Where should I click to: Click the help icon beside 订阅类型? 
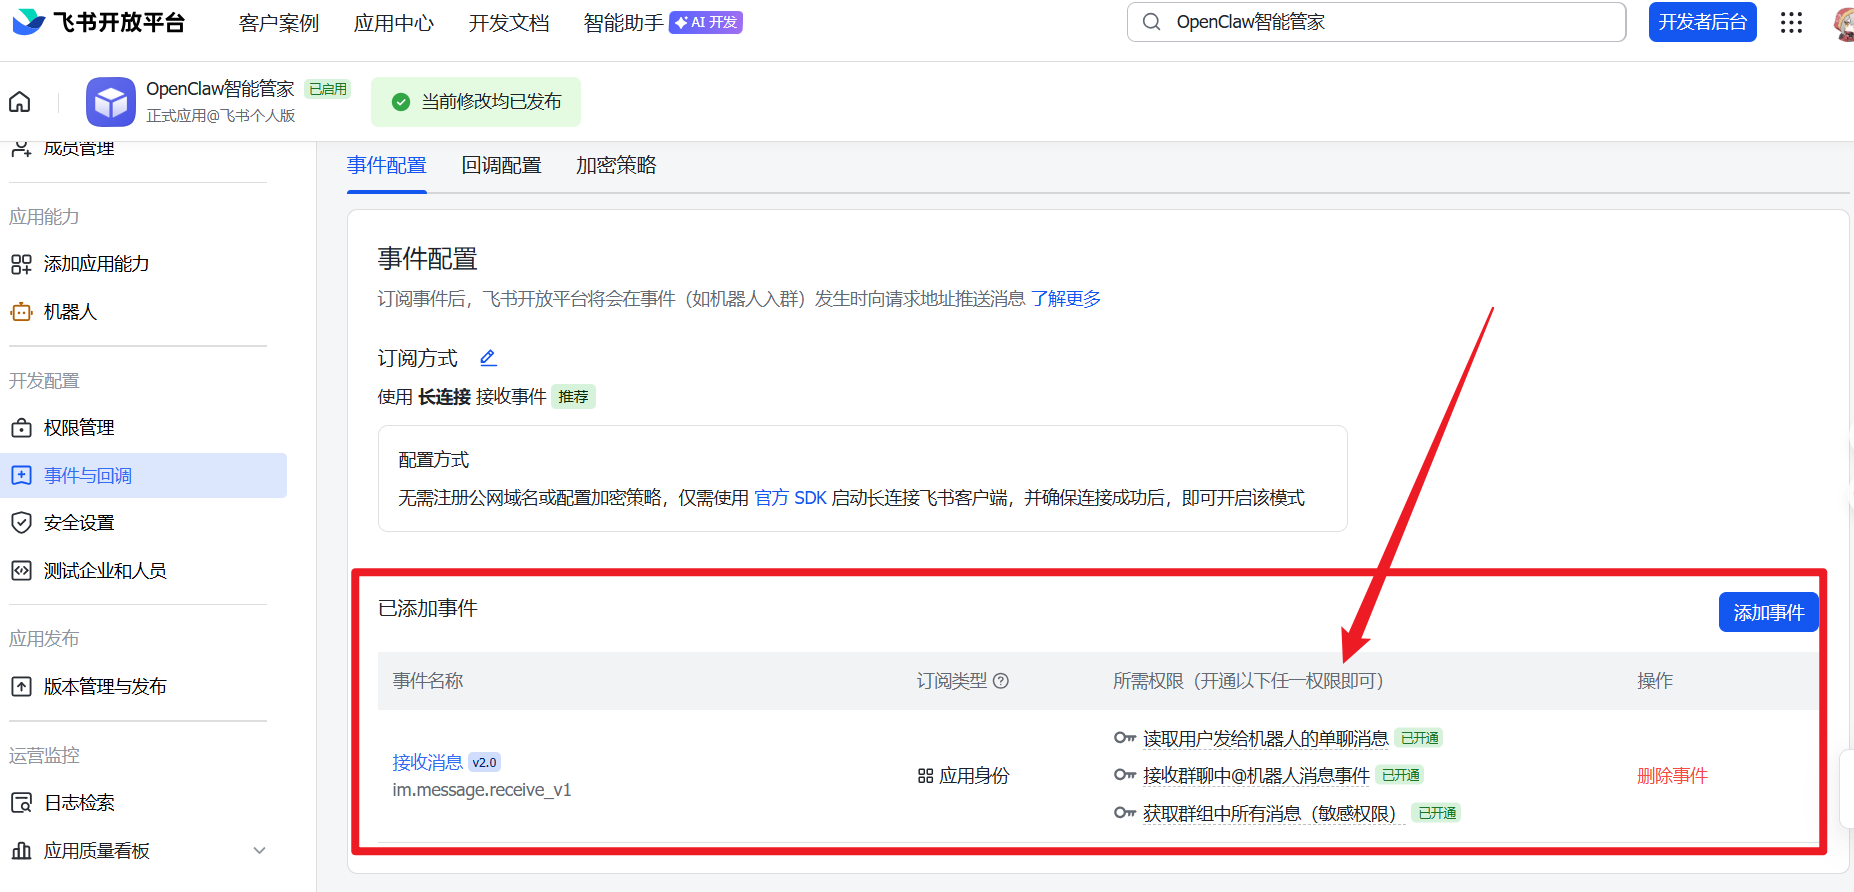[x=1001, y=681]
